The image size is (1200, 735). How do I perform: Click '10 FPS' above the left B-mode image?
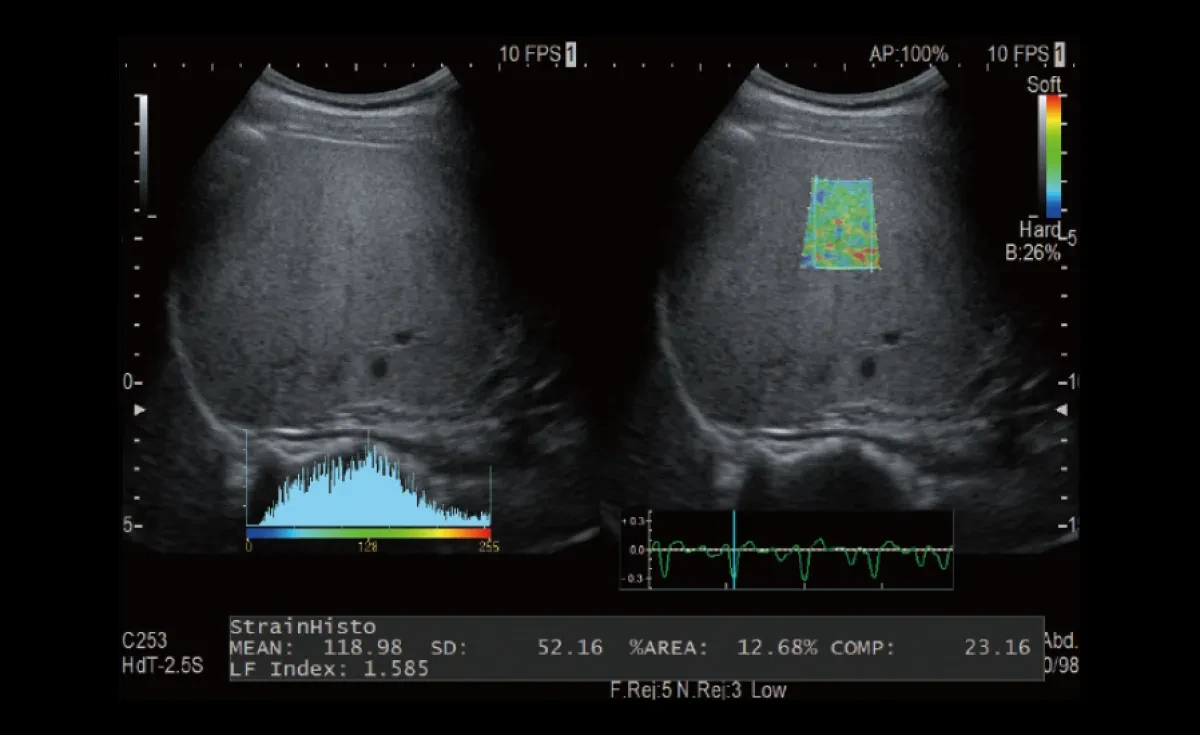click(530, 54)
